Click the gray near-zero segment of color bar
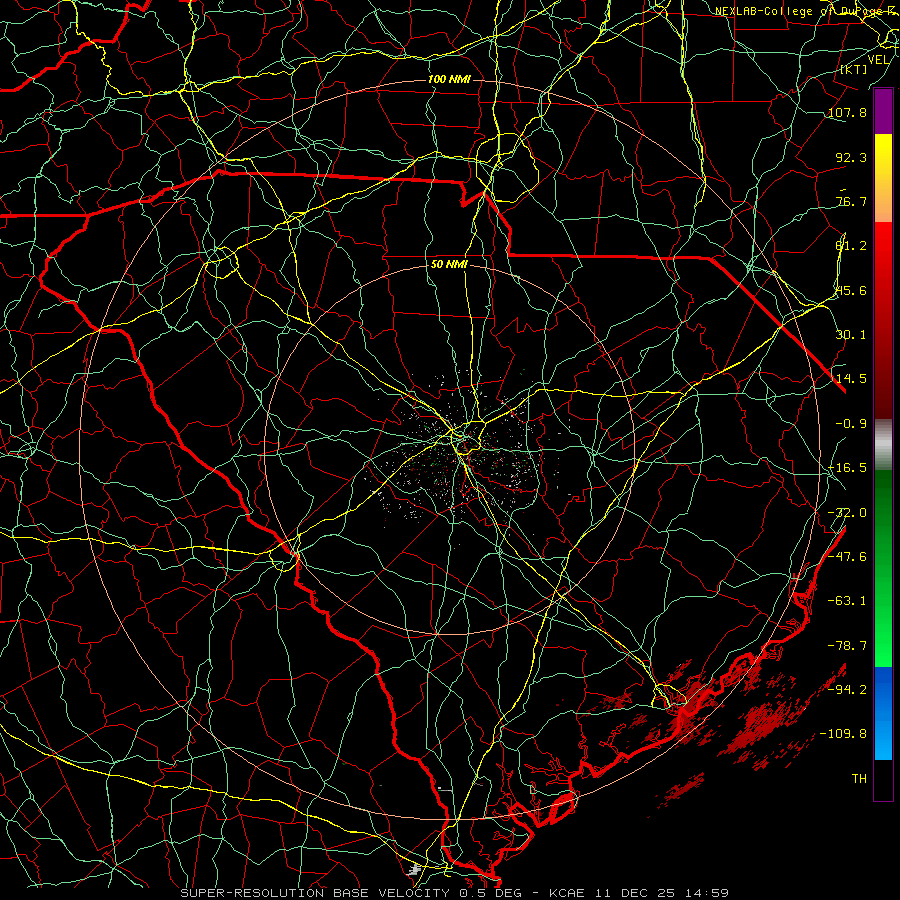 point(883,445)
